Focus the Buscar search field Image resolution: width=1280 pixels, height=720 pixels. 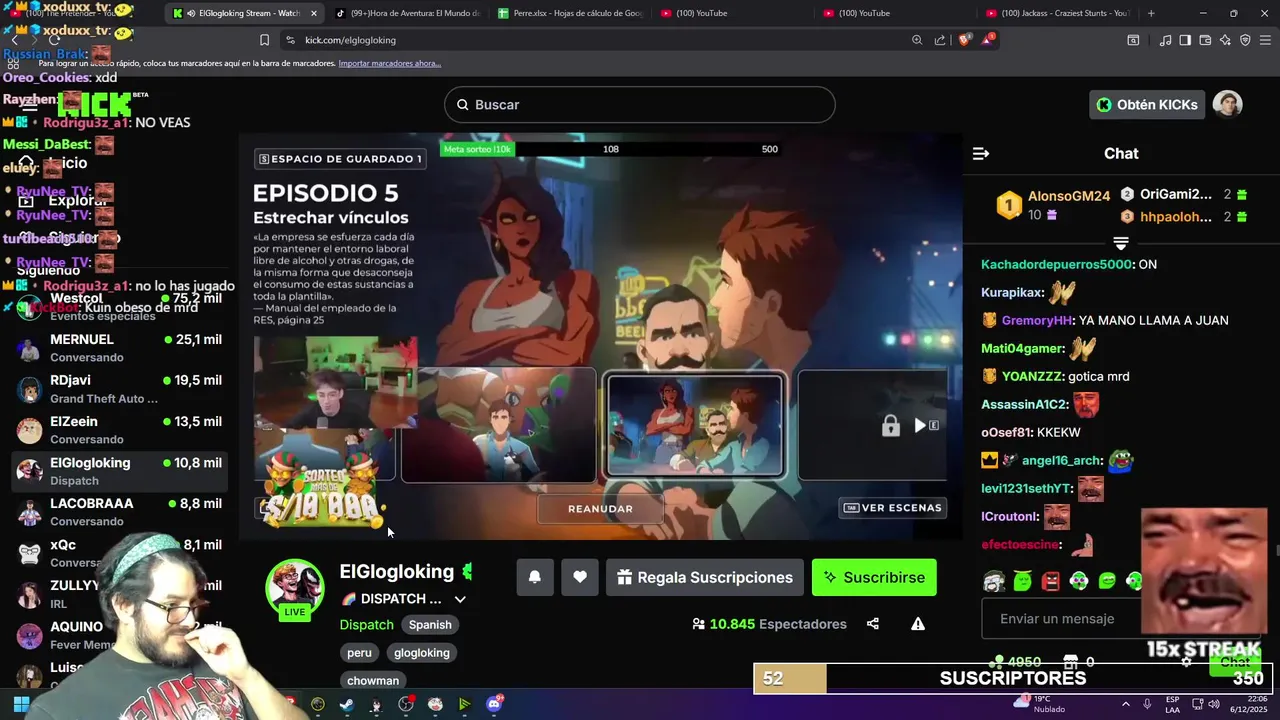click(640, 105)
